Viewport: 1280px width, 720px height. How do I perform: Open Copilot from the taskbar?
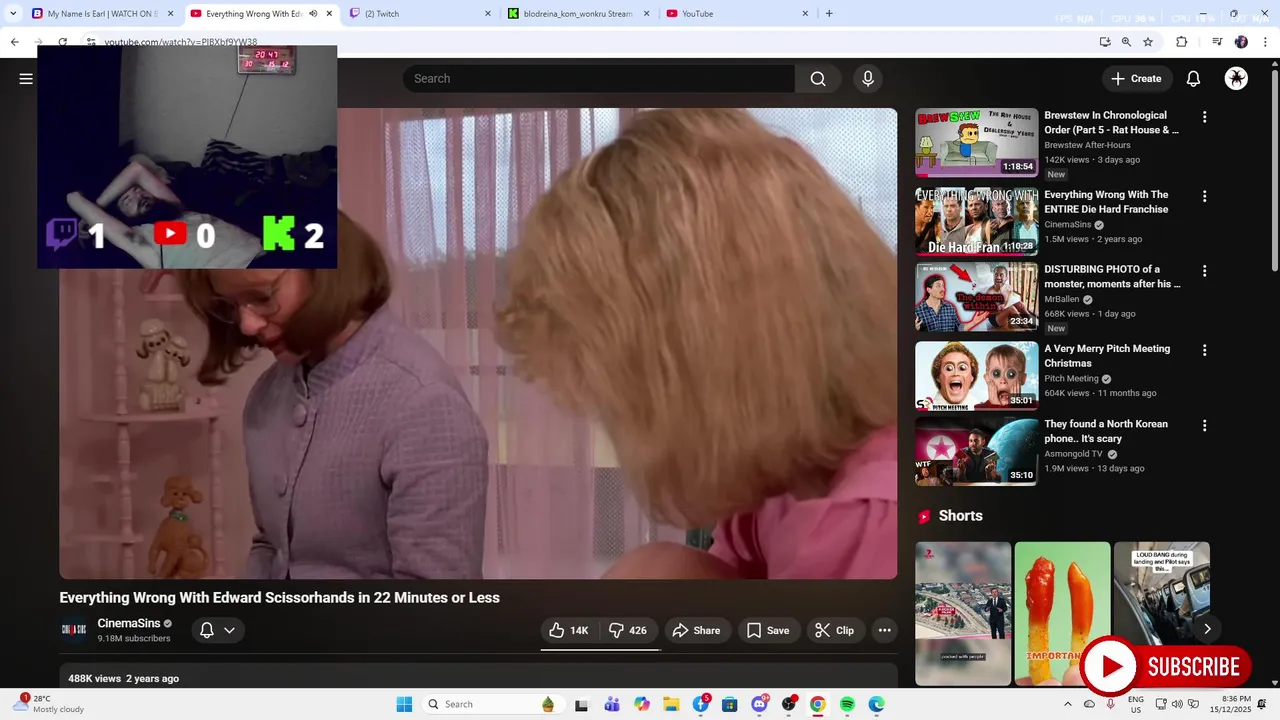click(x=642, y=704)
